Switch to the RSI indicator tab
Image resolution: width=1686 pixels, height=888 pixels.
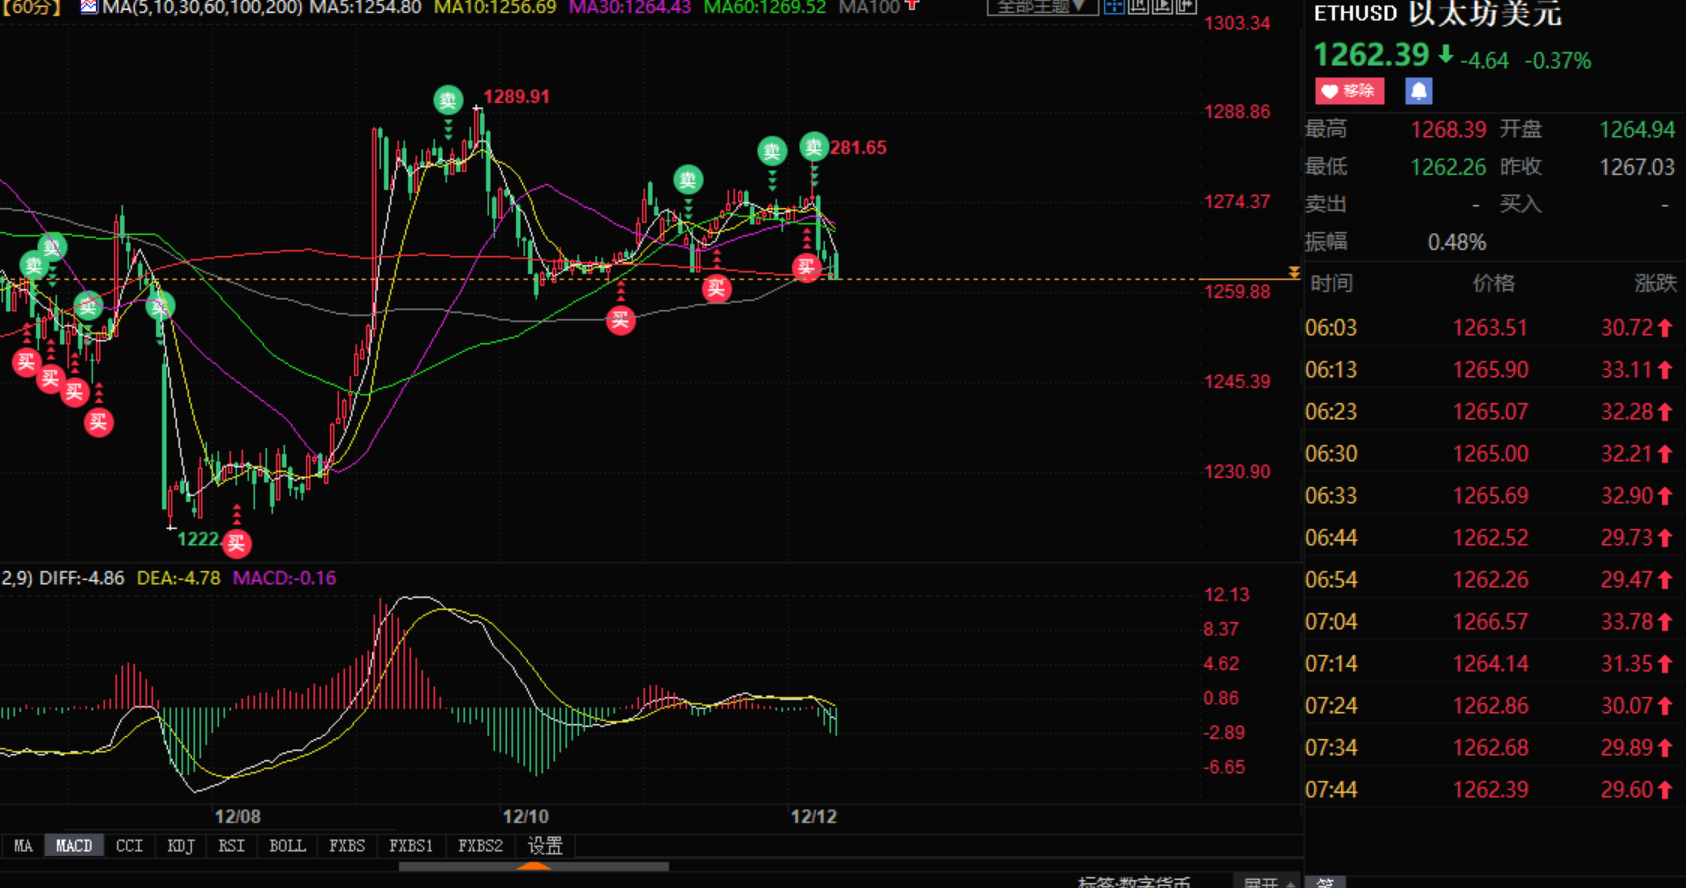pyautogui.click(x=231, y=846)
